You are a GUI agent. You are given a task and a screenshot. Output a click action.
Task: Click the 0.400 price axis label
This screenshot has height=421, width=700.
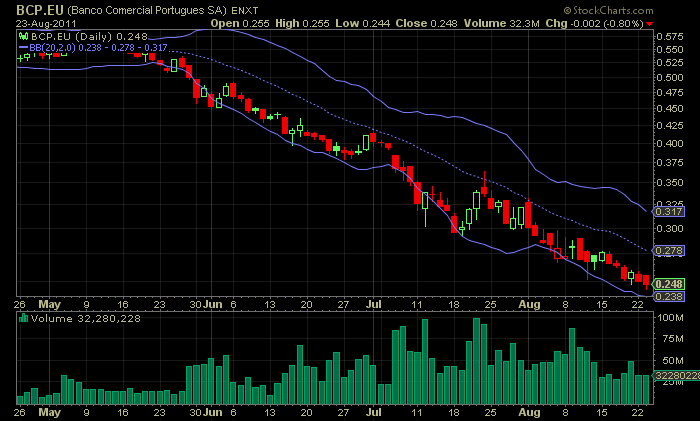pyautogui.click(x=670, y=143)
